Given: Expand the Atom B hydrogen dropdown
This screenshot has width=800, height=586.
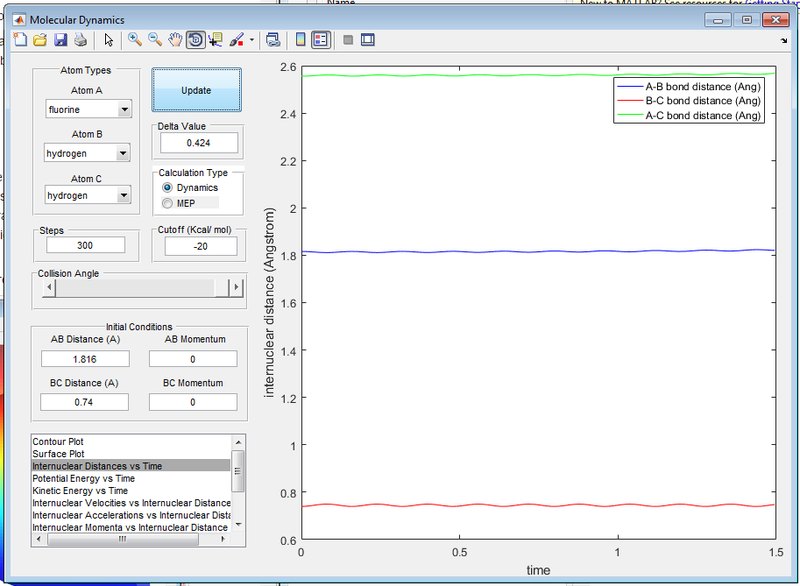Looking at the screenshot, I should [88, 153].
